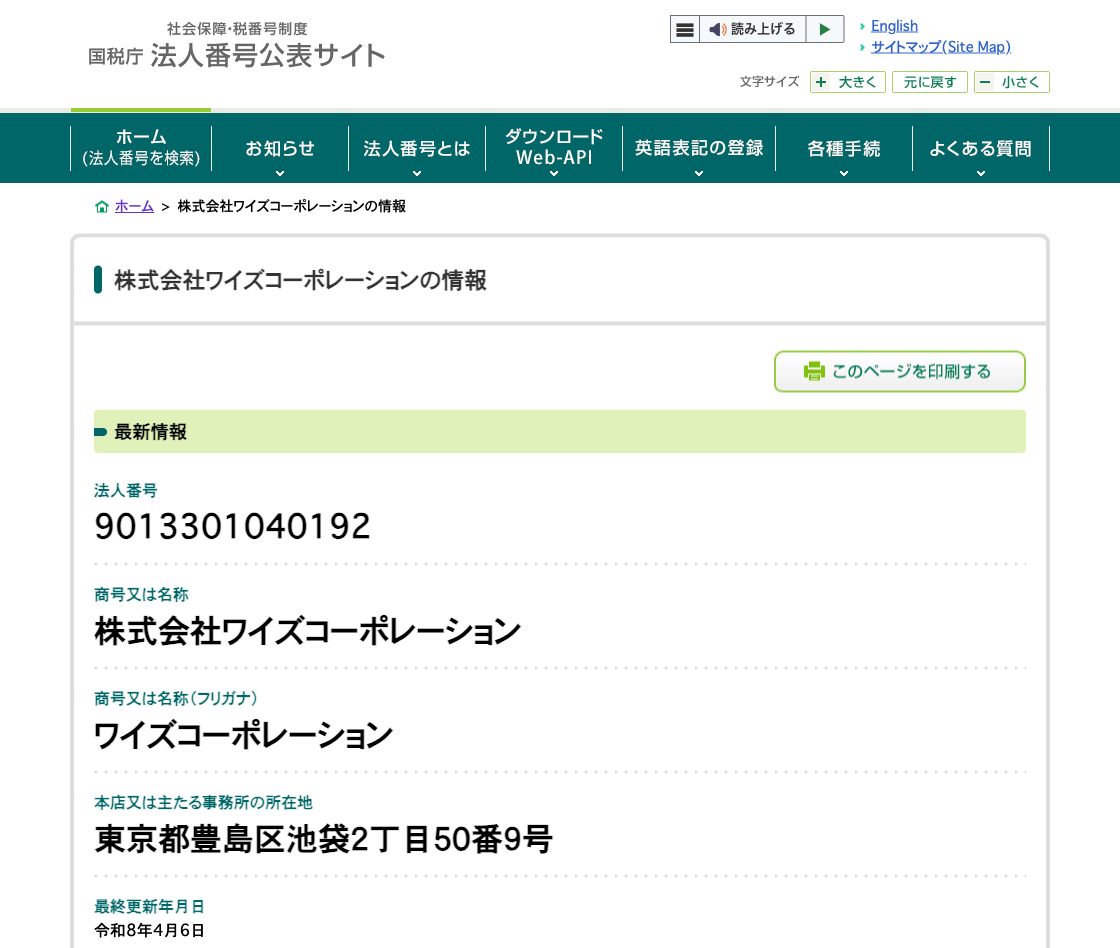Screen dimensions: 1120x948
Task: Click the ホーム breadcrumb link
Action: pyautogui.click(x=134, y=206)
